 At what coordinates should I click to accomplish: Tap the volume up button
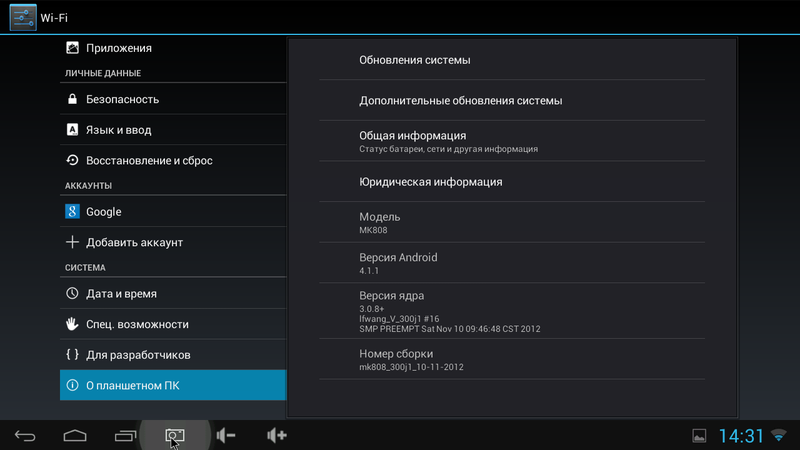[277, 435]
